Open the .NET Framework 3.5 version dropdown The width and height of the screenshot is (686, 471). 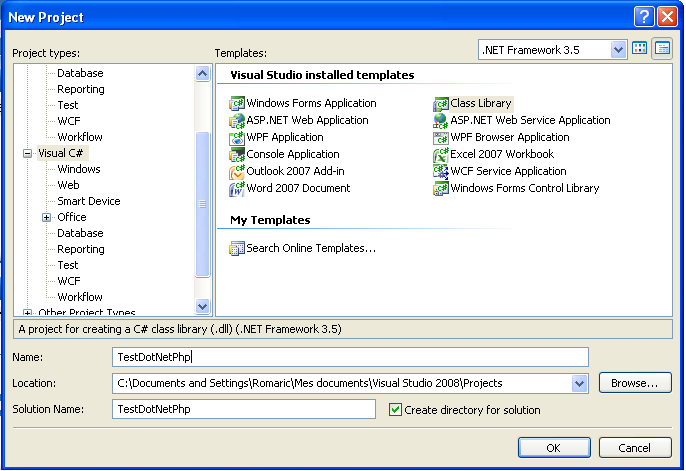617,49
